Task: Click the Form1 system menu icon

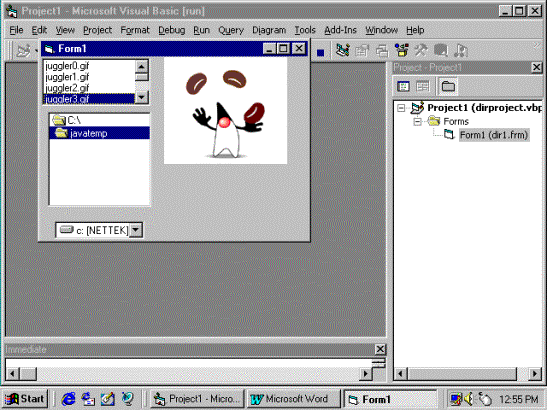Action: [49, 49]
